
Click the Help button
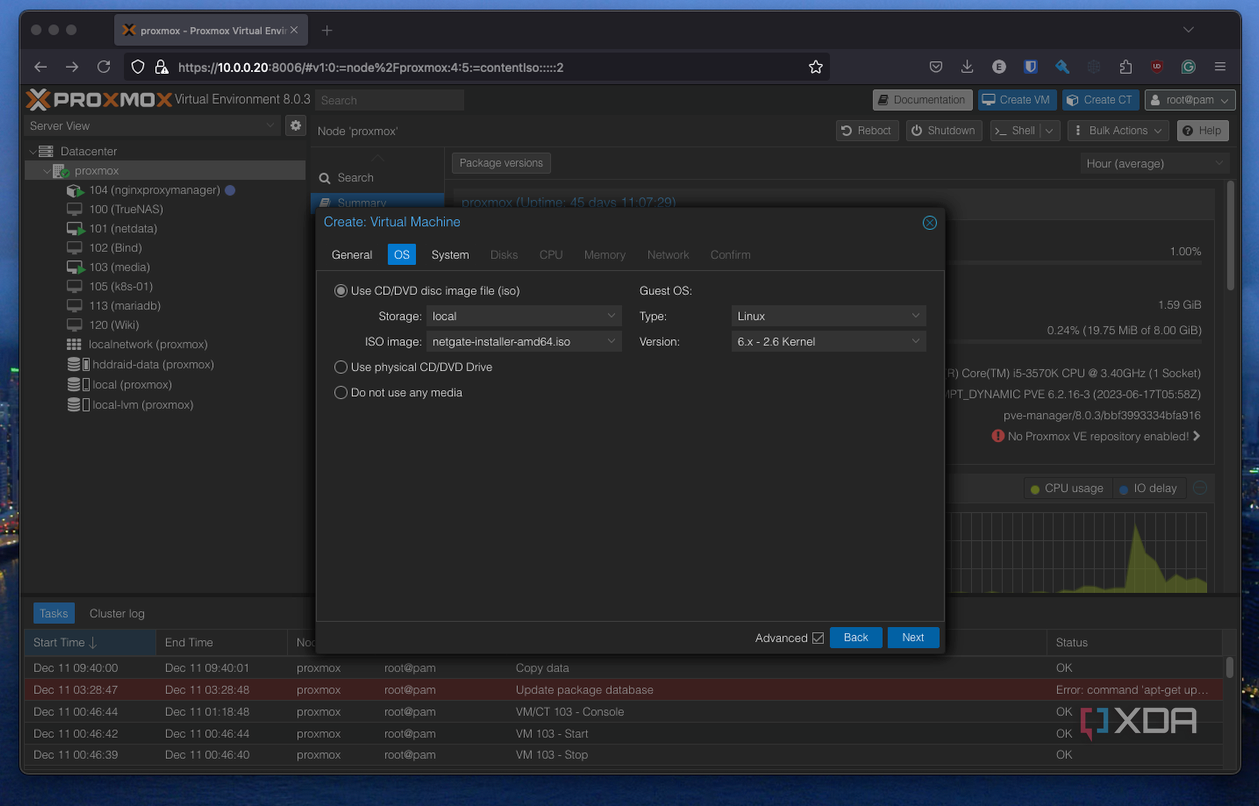pyautogui.click(x=1202, y=130)
